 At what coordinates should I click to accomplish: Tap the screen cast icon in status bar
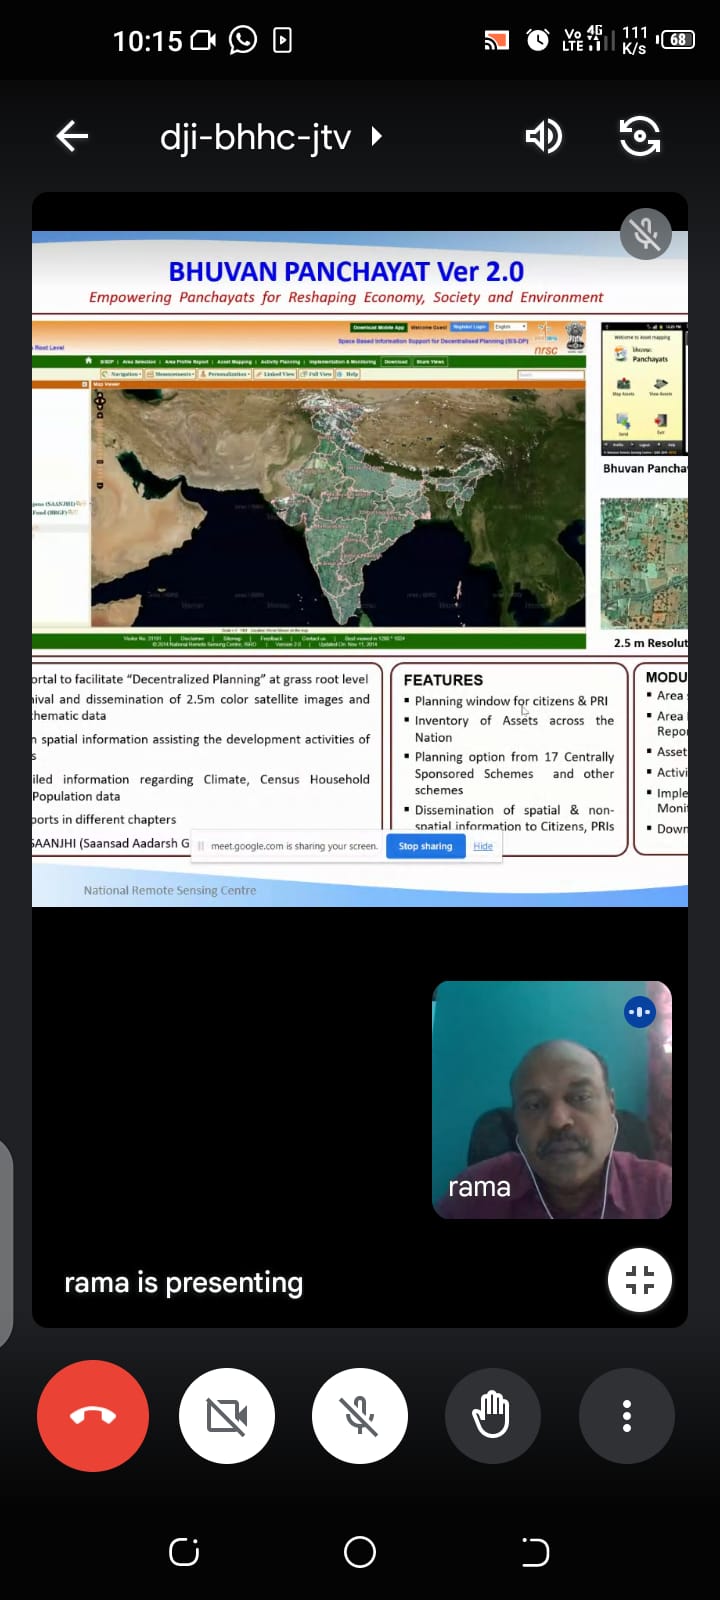pyautogui.click(x=496, y=41)
